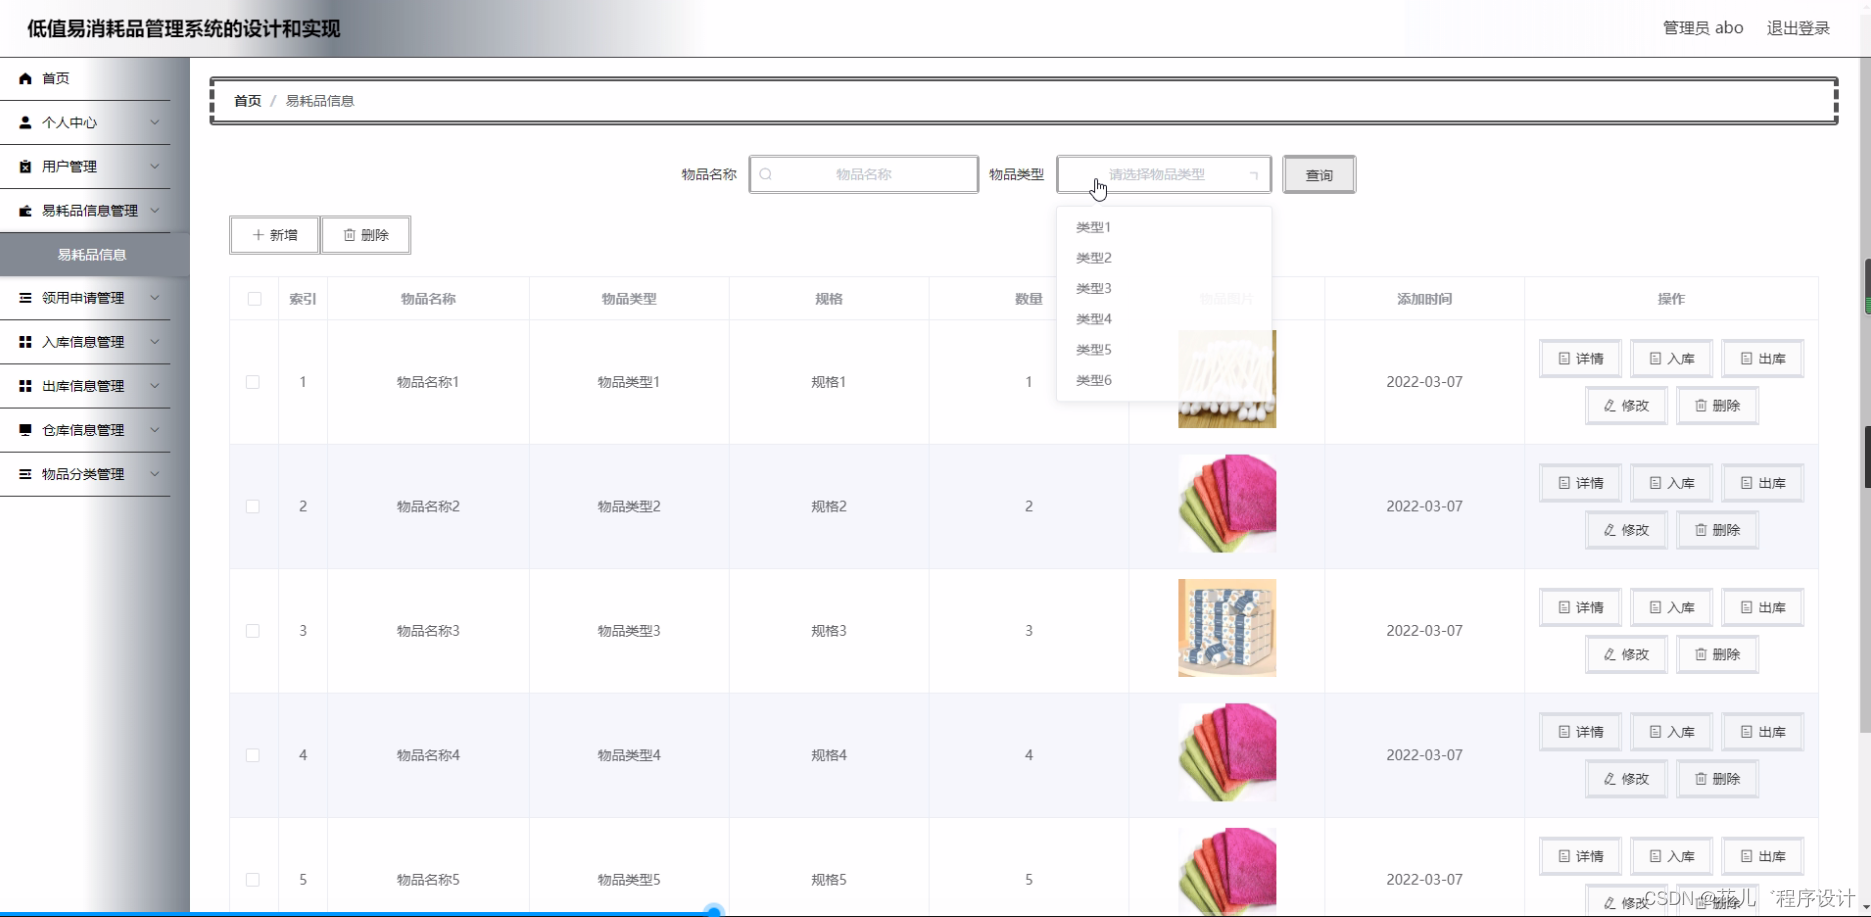
Task: Toggle the select-all checkbox in table header
Action: (x=256, y=298)
